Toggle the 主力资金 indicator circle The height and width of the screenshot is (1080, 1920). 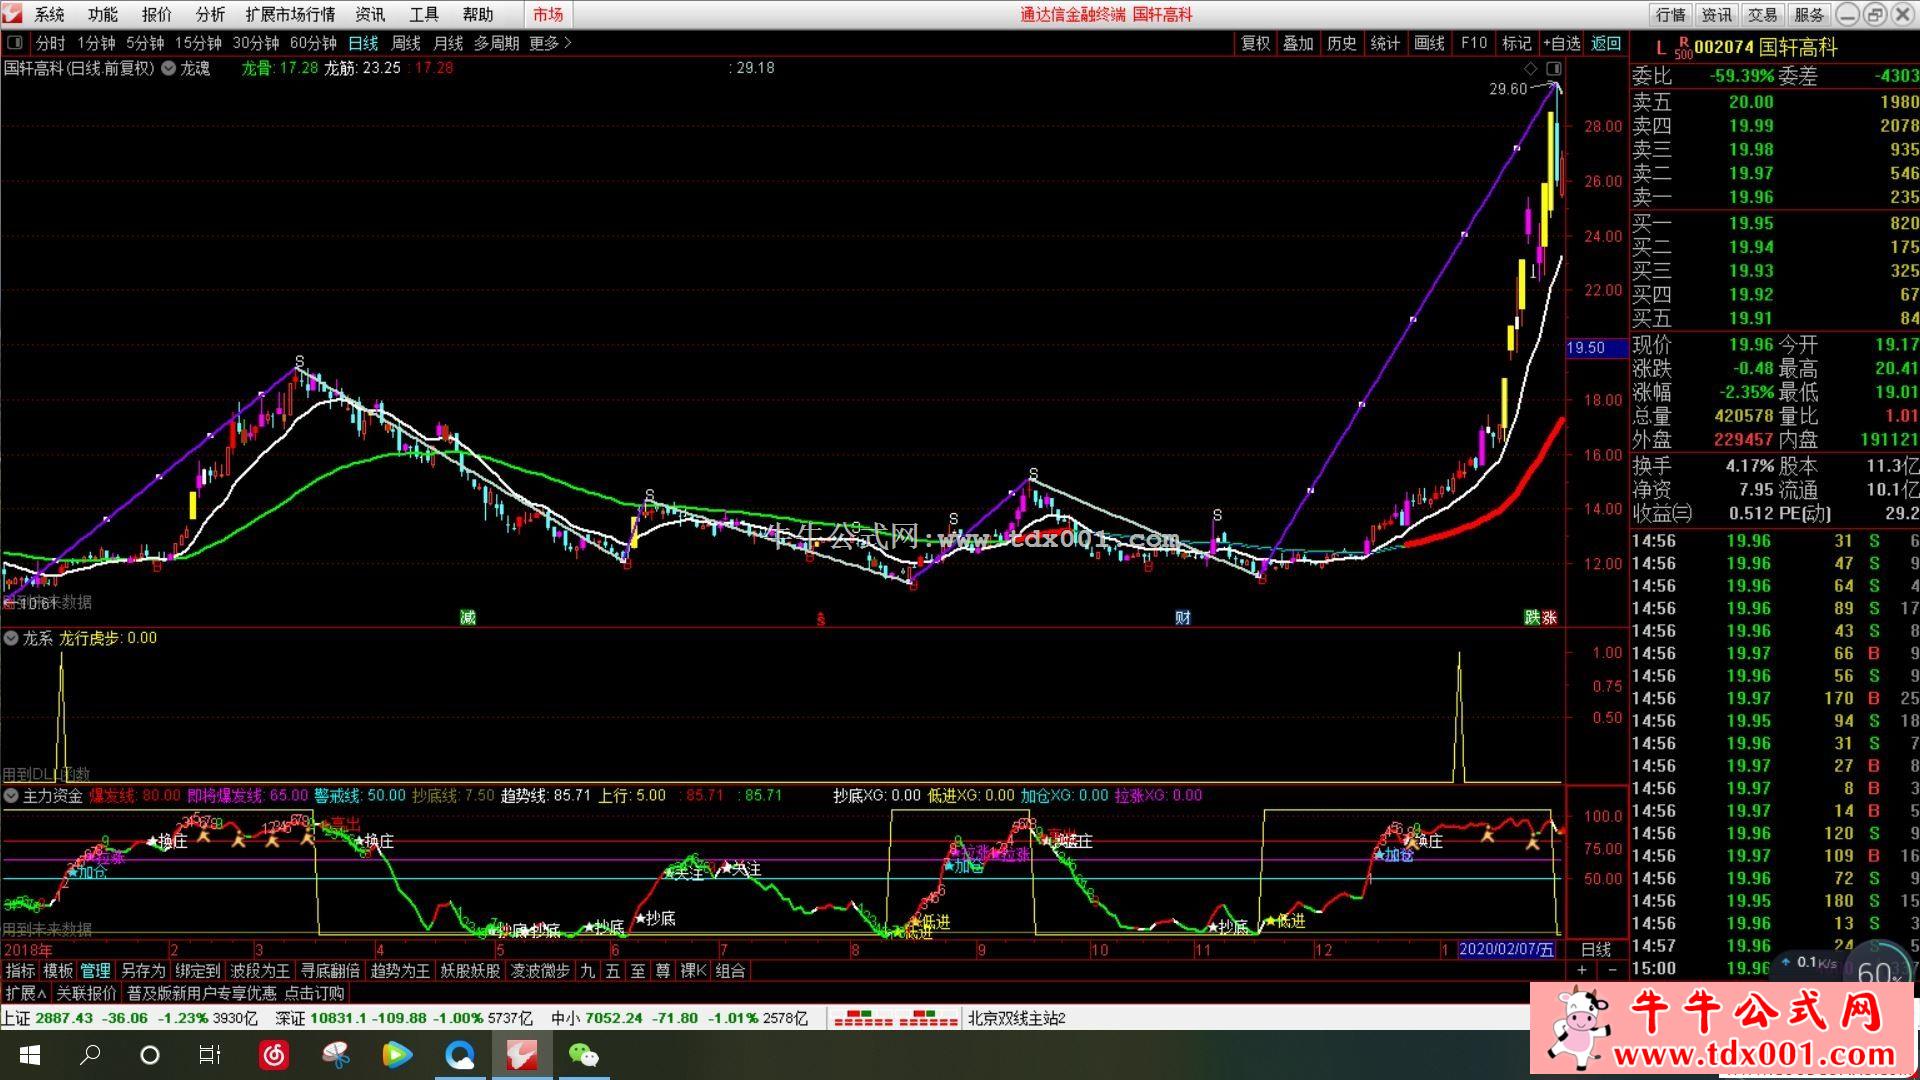click(11, 796)
